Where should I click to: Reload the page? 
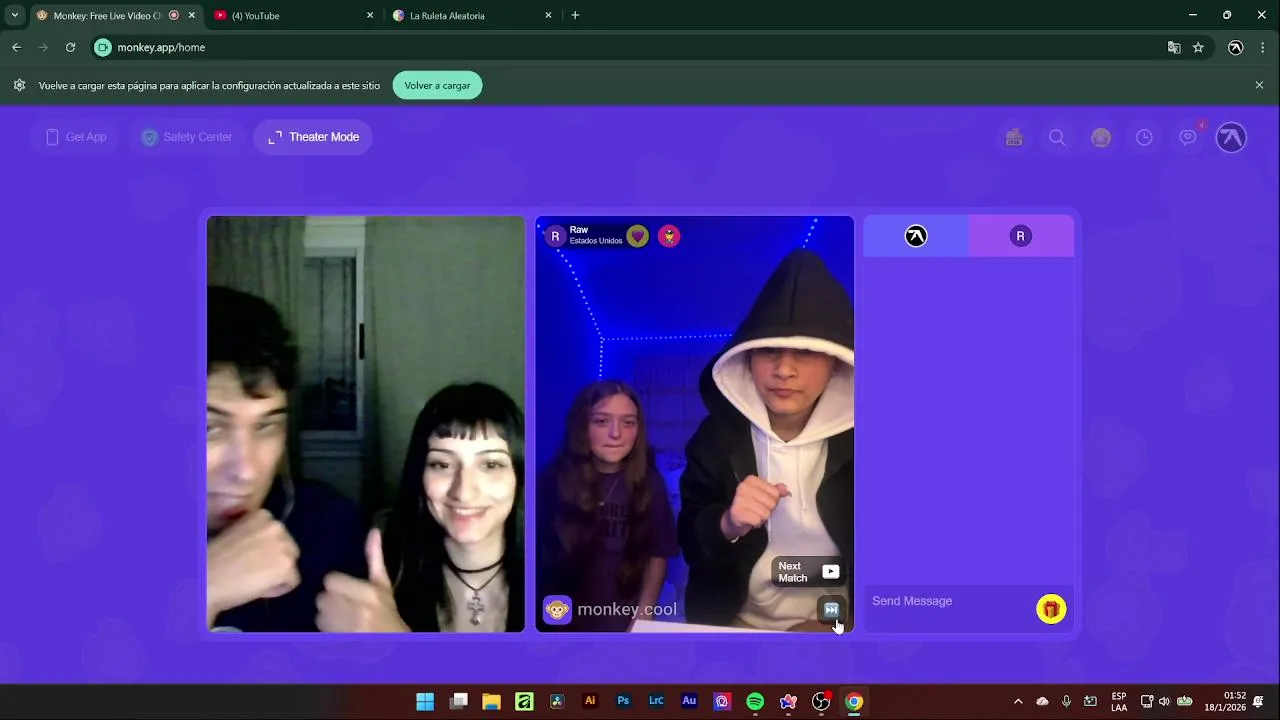click(70, 47)
